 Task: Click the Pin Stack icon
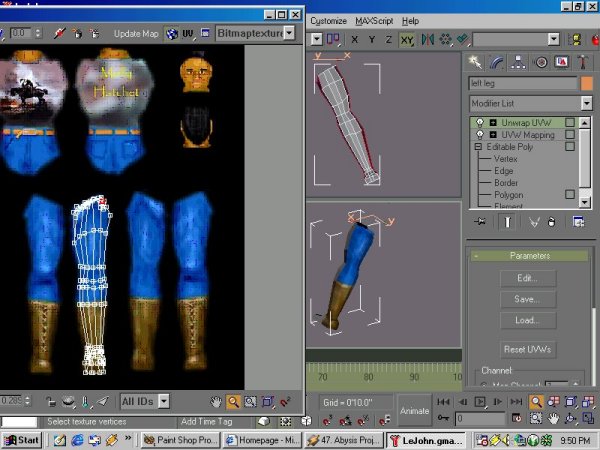tap(480, 222)
